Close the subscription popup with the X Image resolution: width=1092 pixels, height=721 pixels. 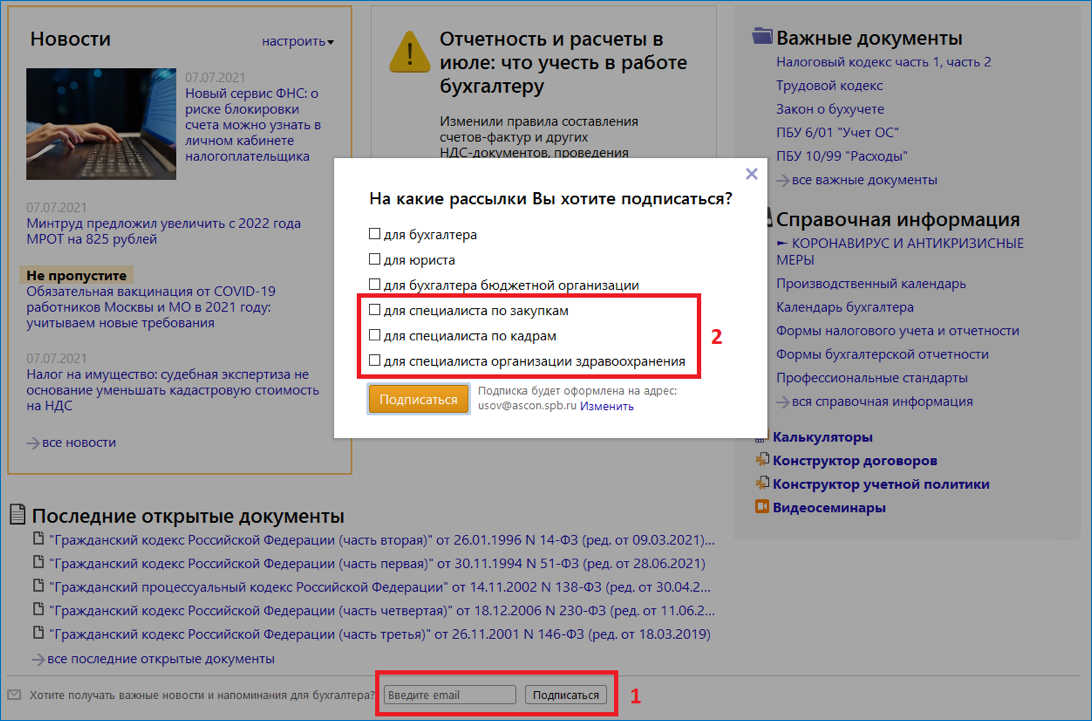[x=751, y=173]
